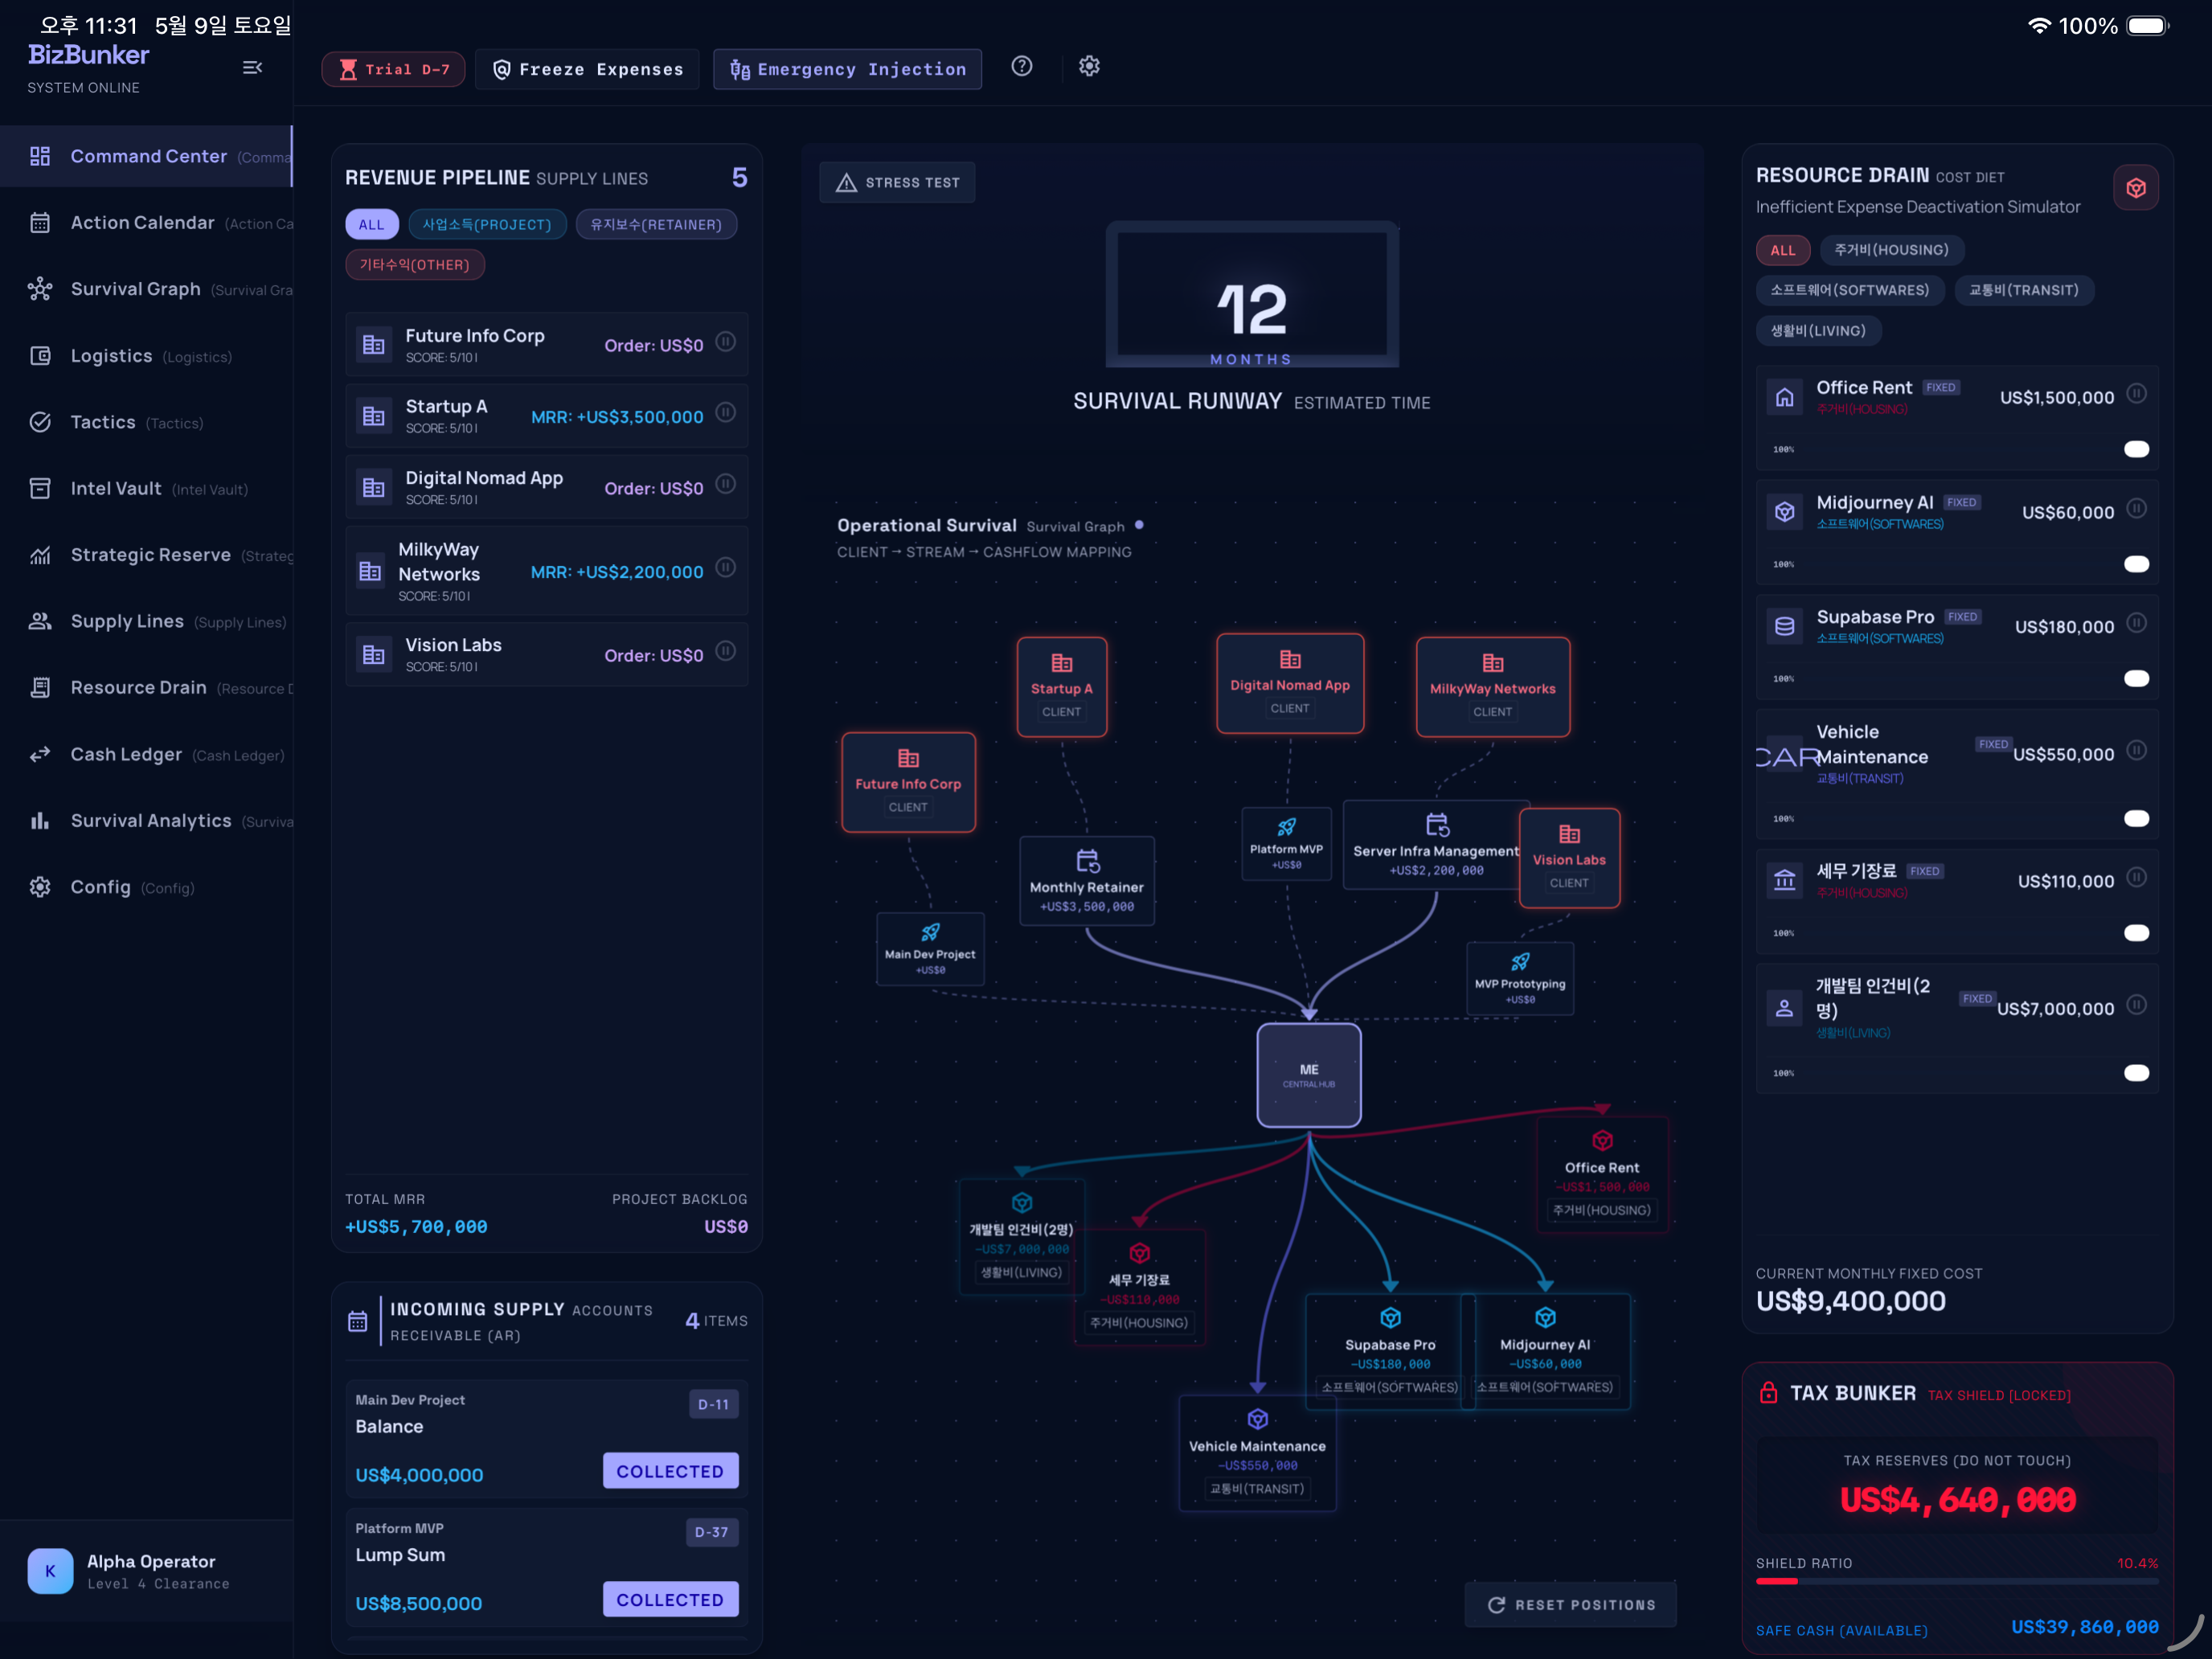
Task: Pause the Supabase Pro expense in Resource Drain
Action: pyautogui.click(x=2136, y=623)
